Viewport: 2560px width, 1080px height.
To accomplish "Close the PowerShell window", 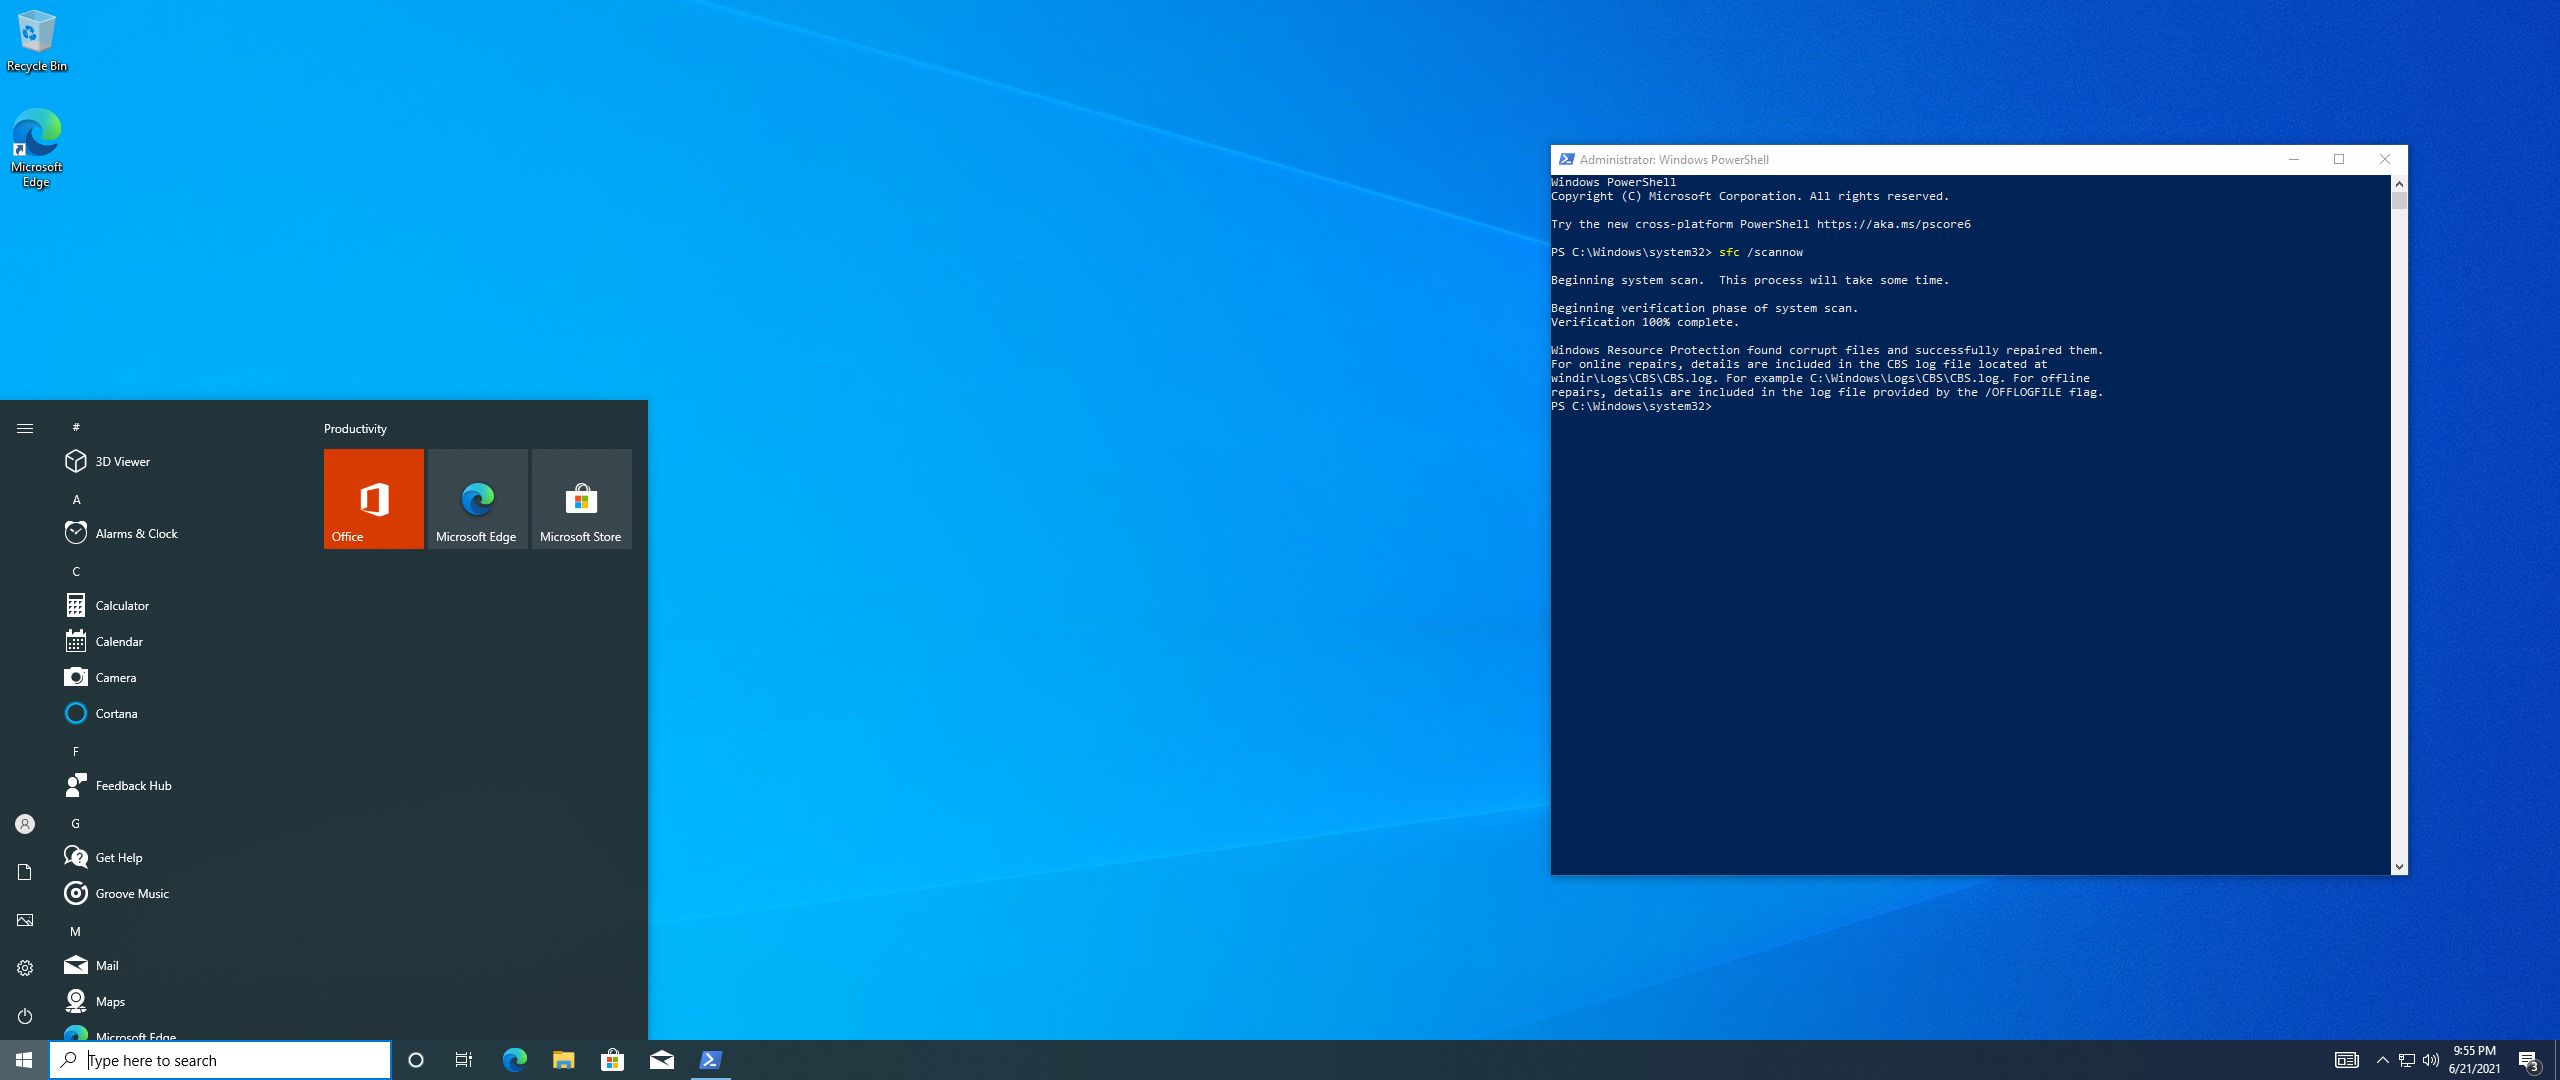I will (2385, 159).
